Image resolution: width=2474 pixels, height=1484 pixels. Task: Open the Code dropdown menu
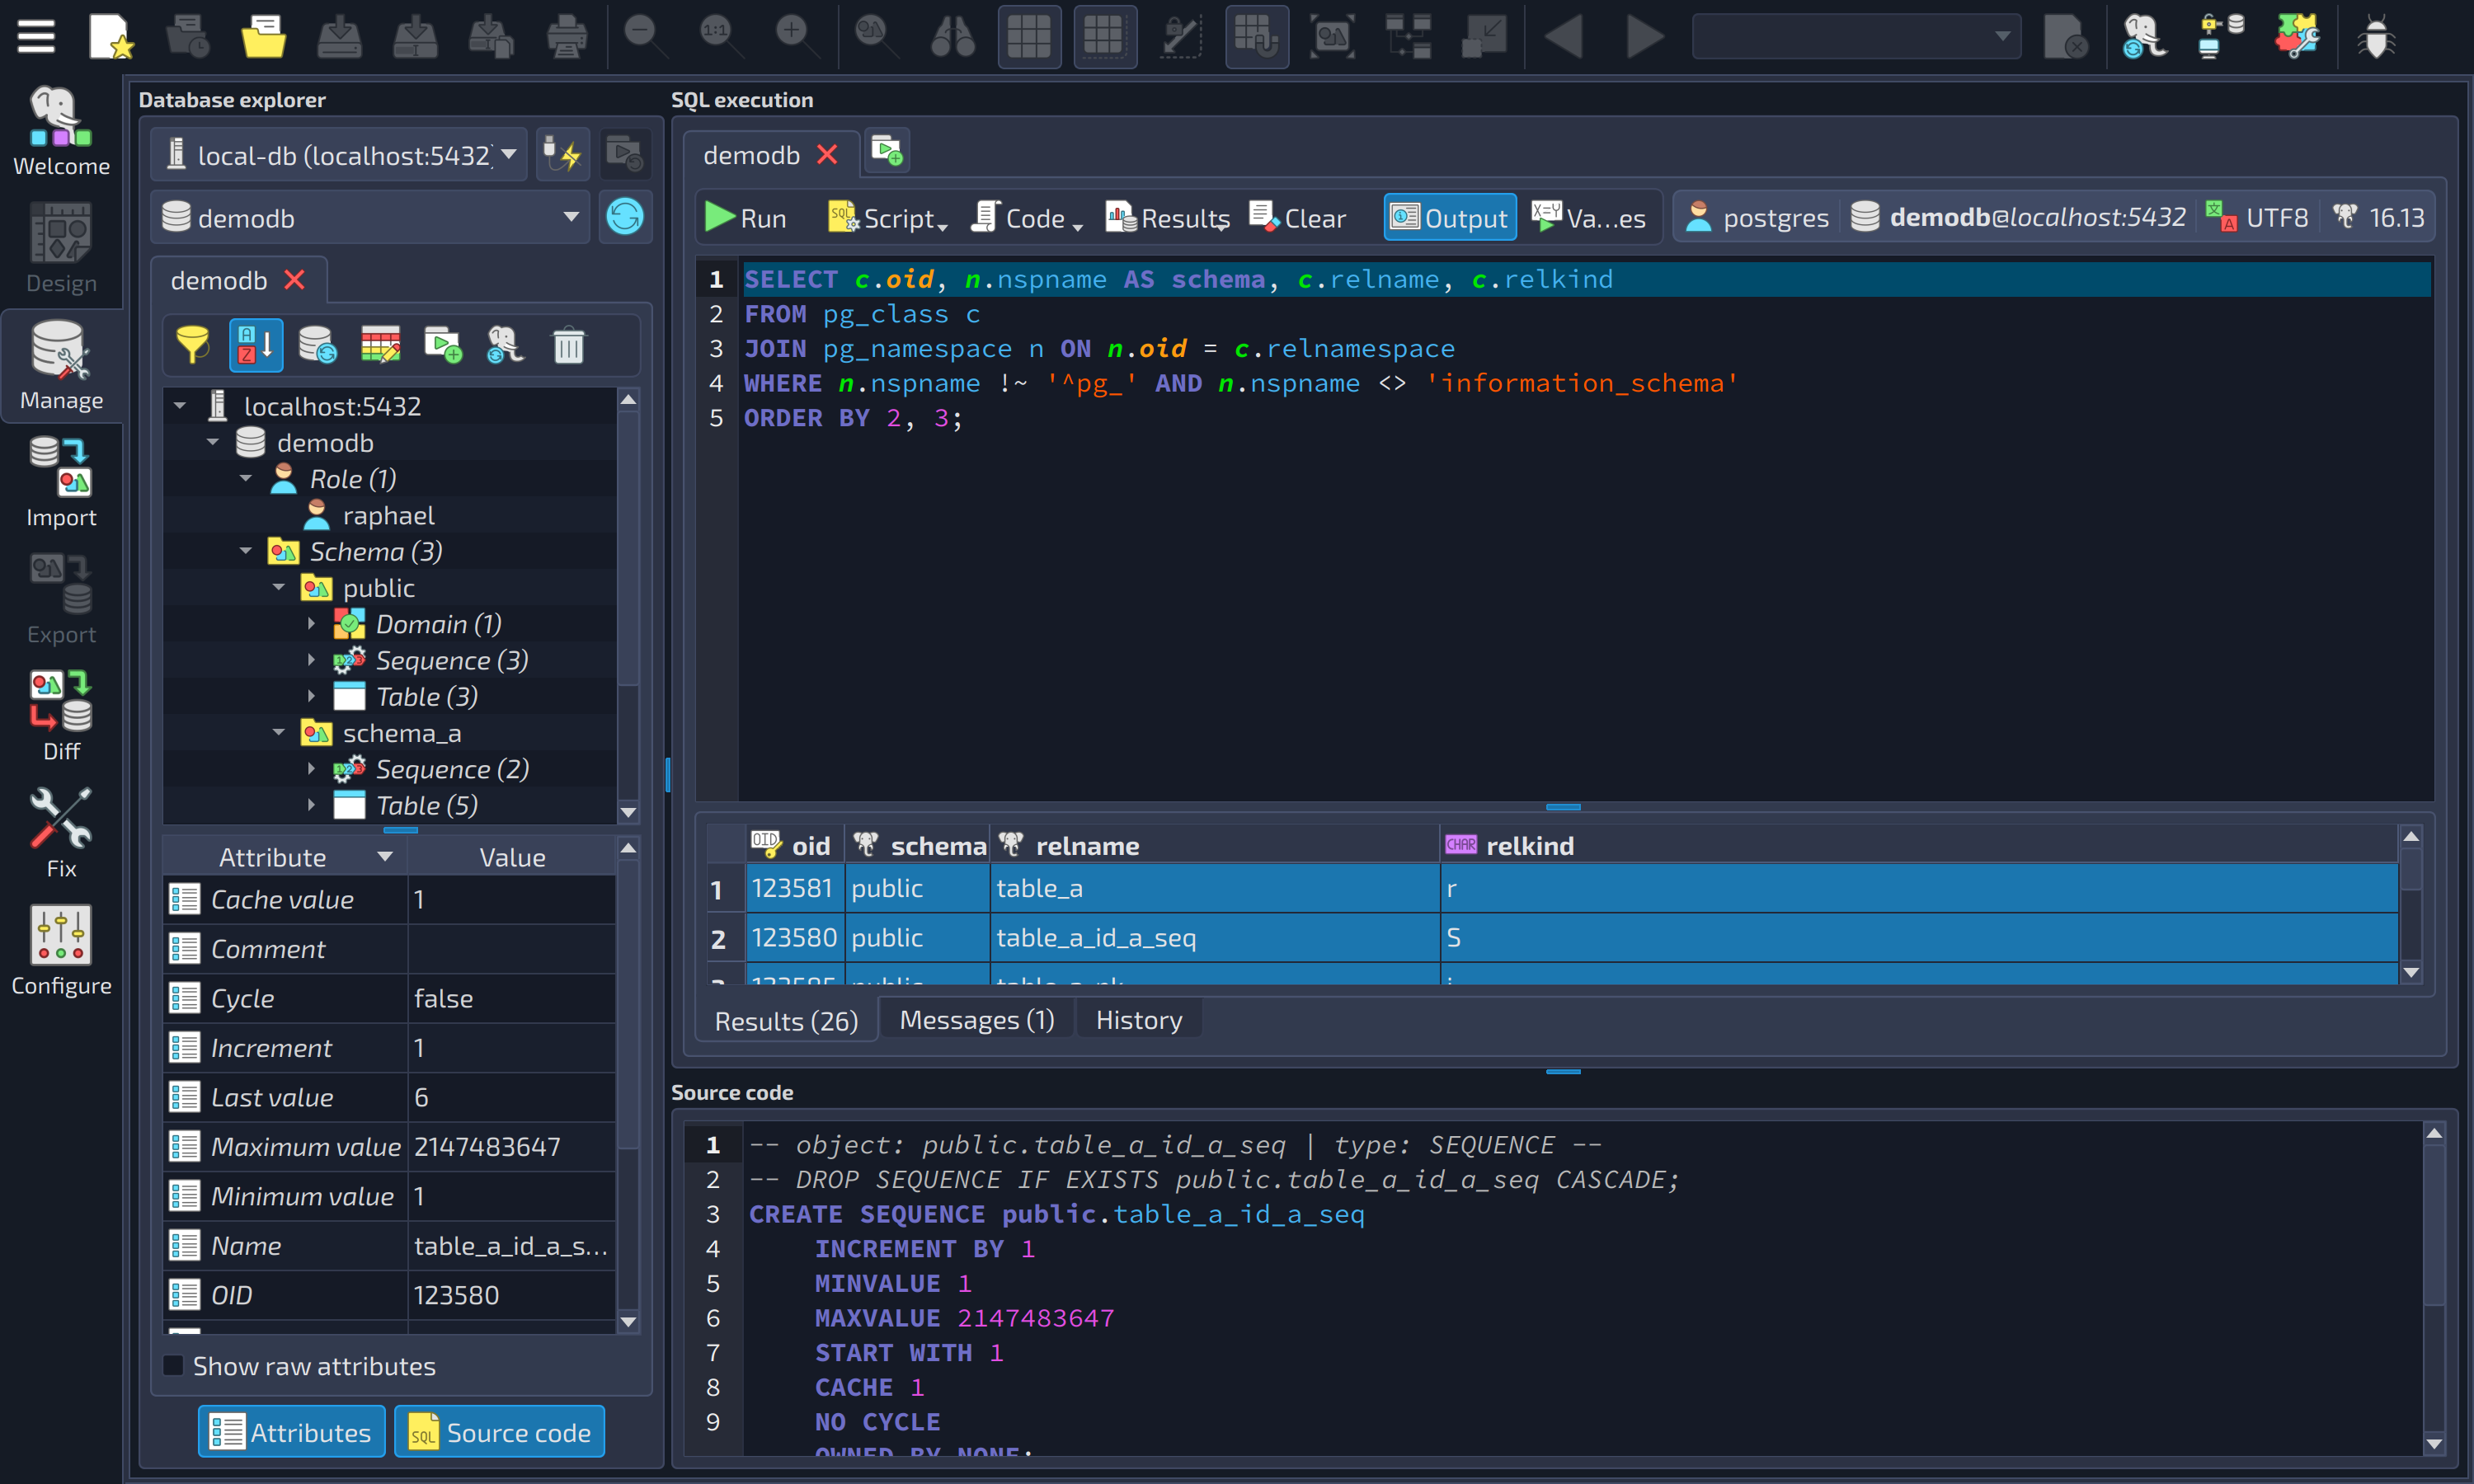coord(1027,218)
